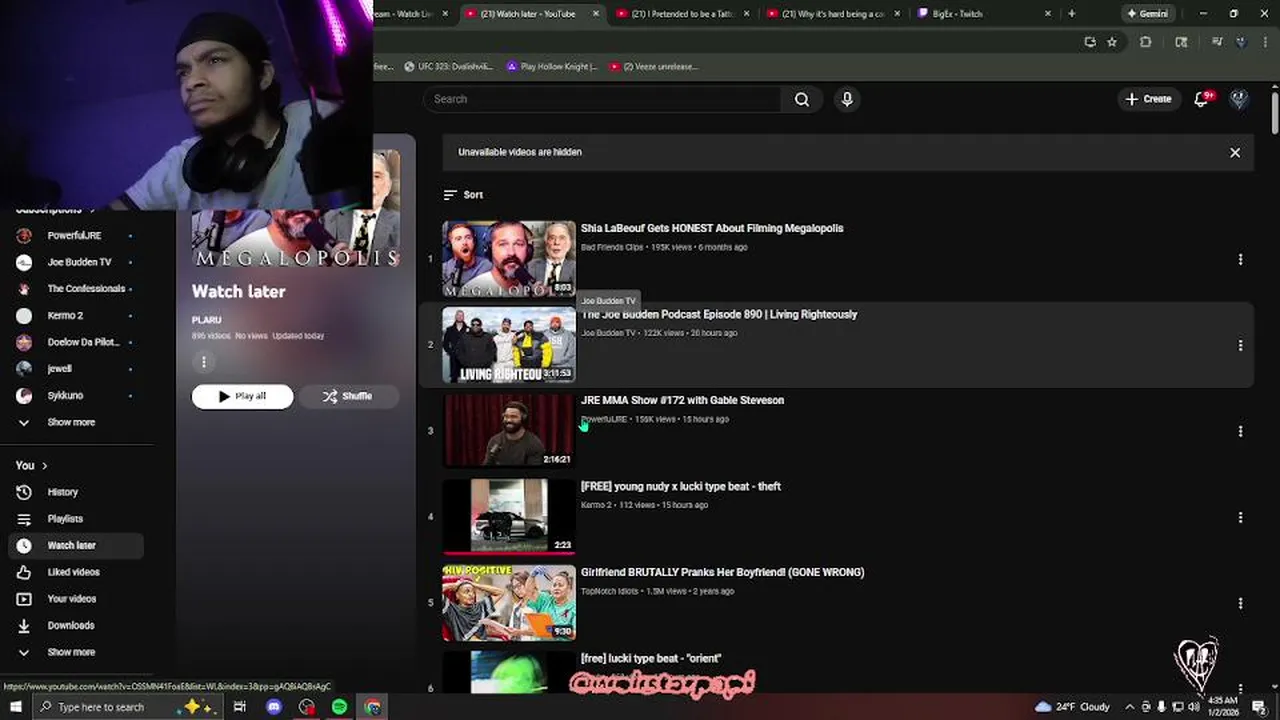Image resolution: width=1280 pixels, height=720 pixels.
Task: Open Shia LaBeouf Megalopolis video thumbnail
Action: click(x=509, y=259)
